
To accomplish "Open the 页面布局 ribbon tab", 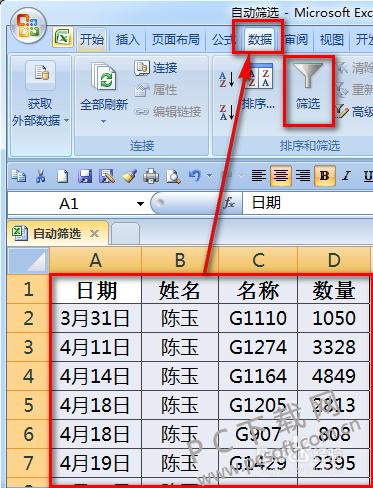I will click(176, 40).
